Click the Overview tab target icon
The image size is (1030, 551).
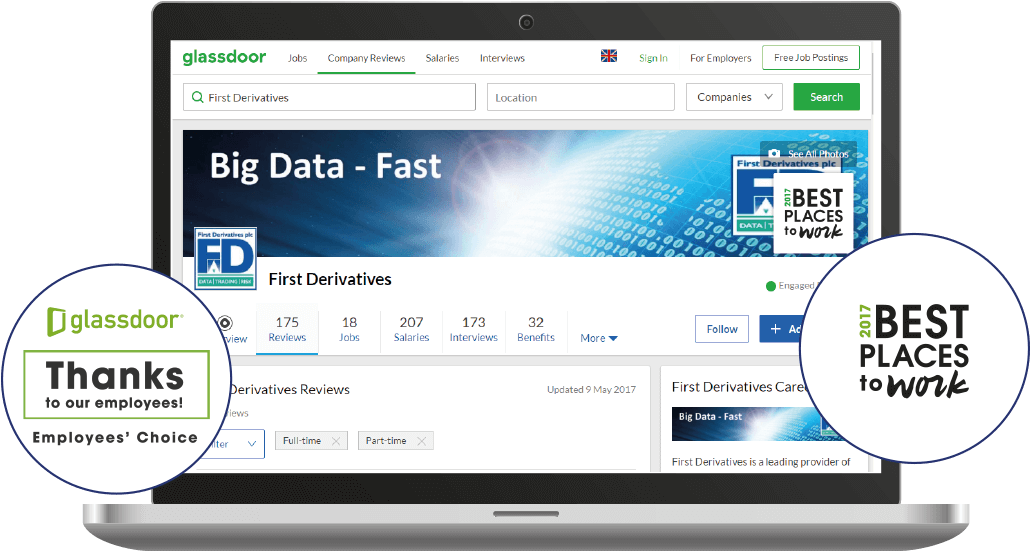(225, 322)
